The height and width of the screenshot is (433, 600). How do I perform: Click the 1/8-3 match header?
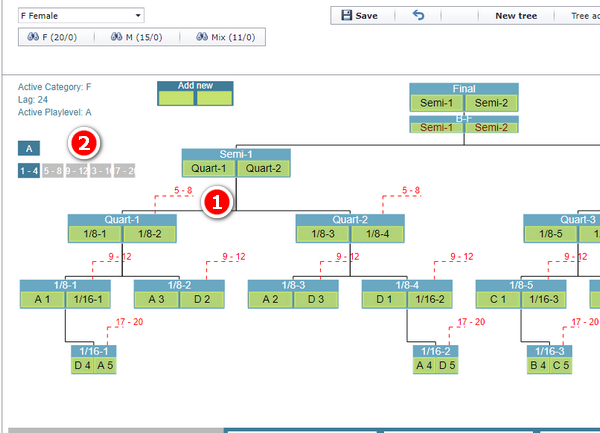pyautogui.click(x=293, y=285)
